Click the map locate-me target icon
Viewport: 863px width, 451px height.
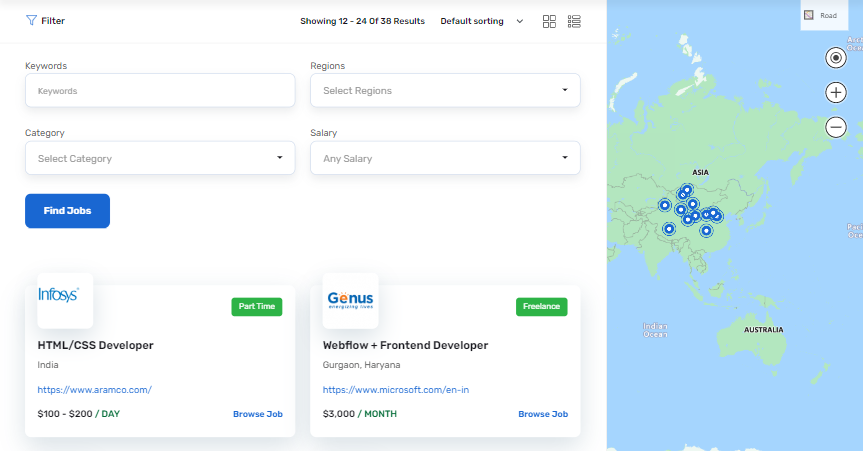click(x=836, y=58)
